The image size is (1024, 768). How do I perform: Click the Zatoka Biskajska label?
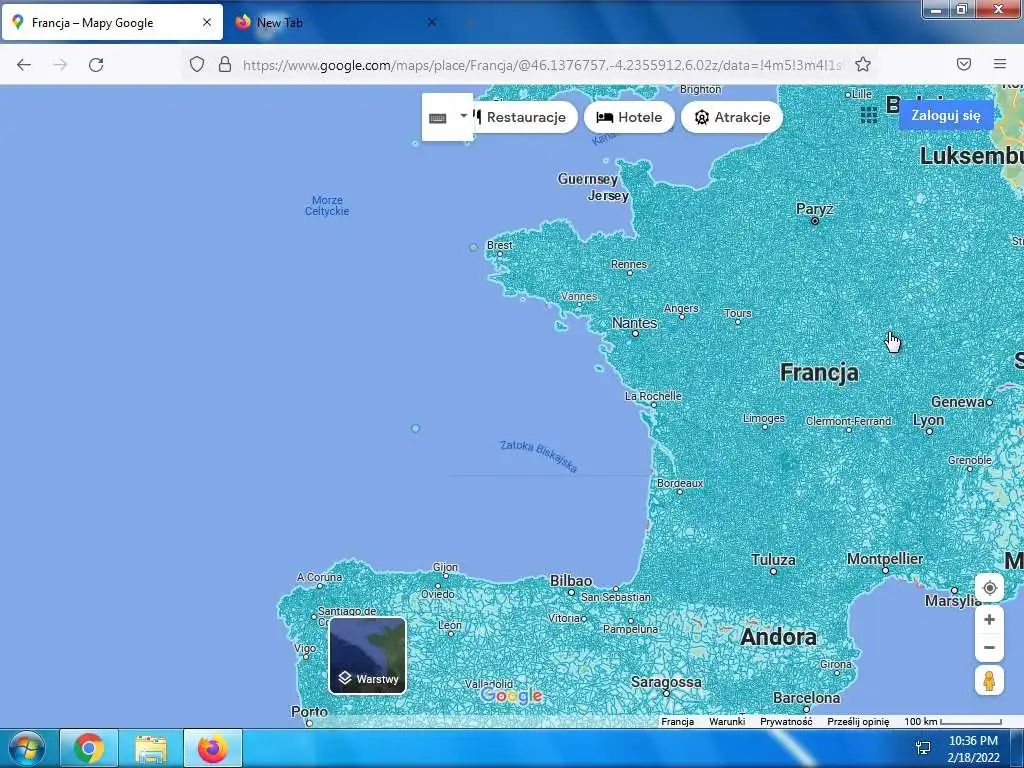(x=539, y=456)
